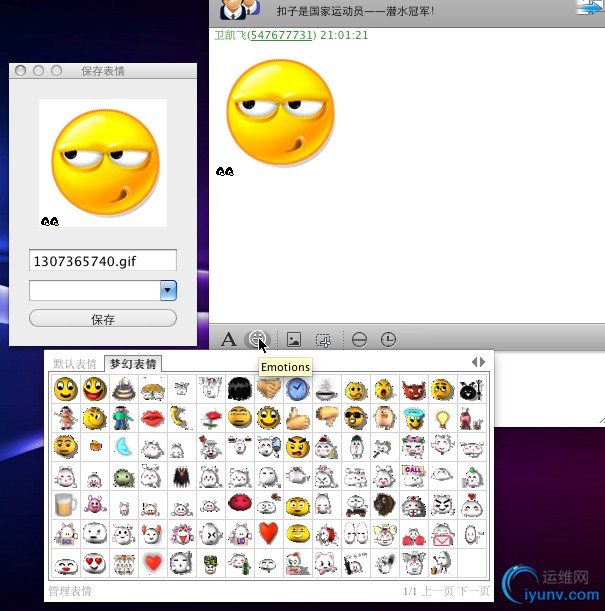Insert the heart-eyes face emoticon
The height and width of the screenshot is (611, 605).
click(x=95, y=563)
